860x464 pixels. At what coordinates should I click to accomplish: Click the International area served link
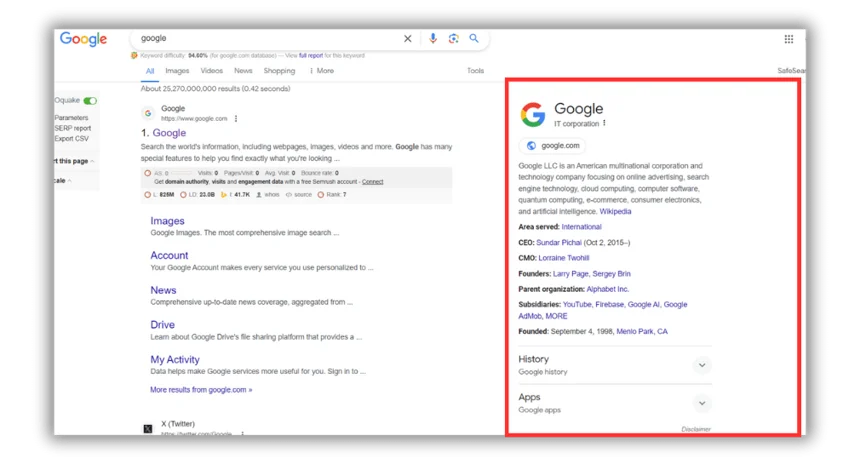581,227
